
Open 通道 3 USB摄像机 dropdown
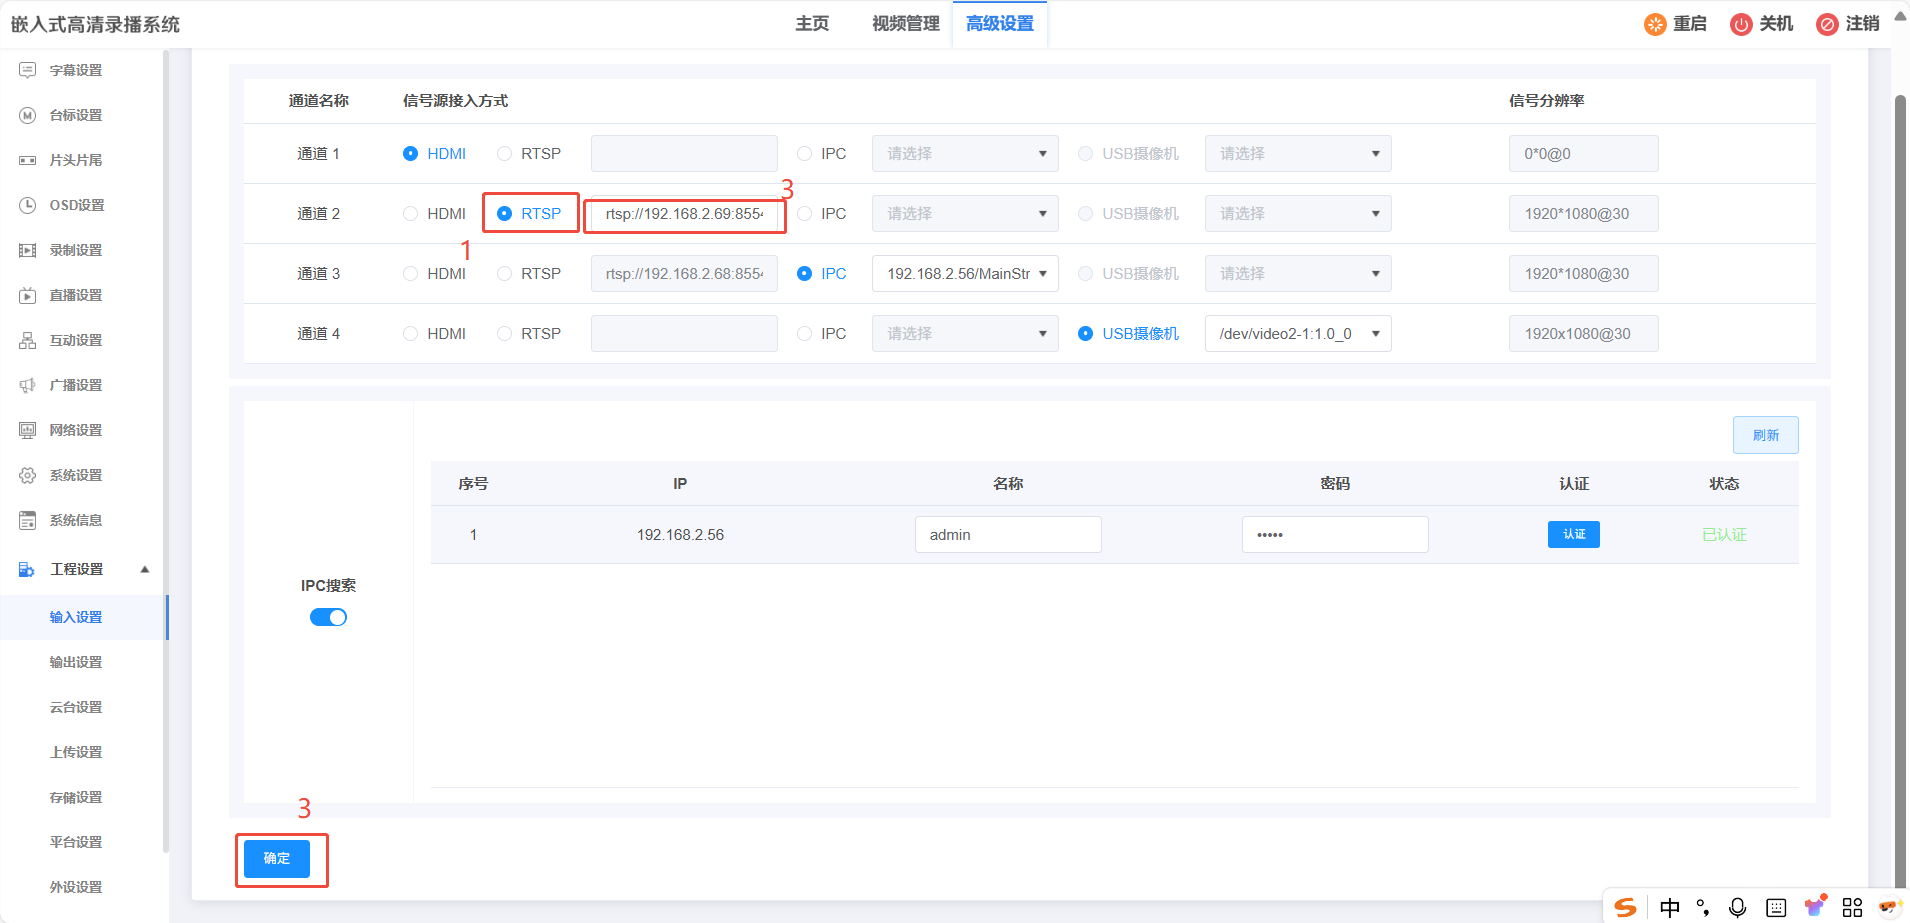point(1298,273)
